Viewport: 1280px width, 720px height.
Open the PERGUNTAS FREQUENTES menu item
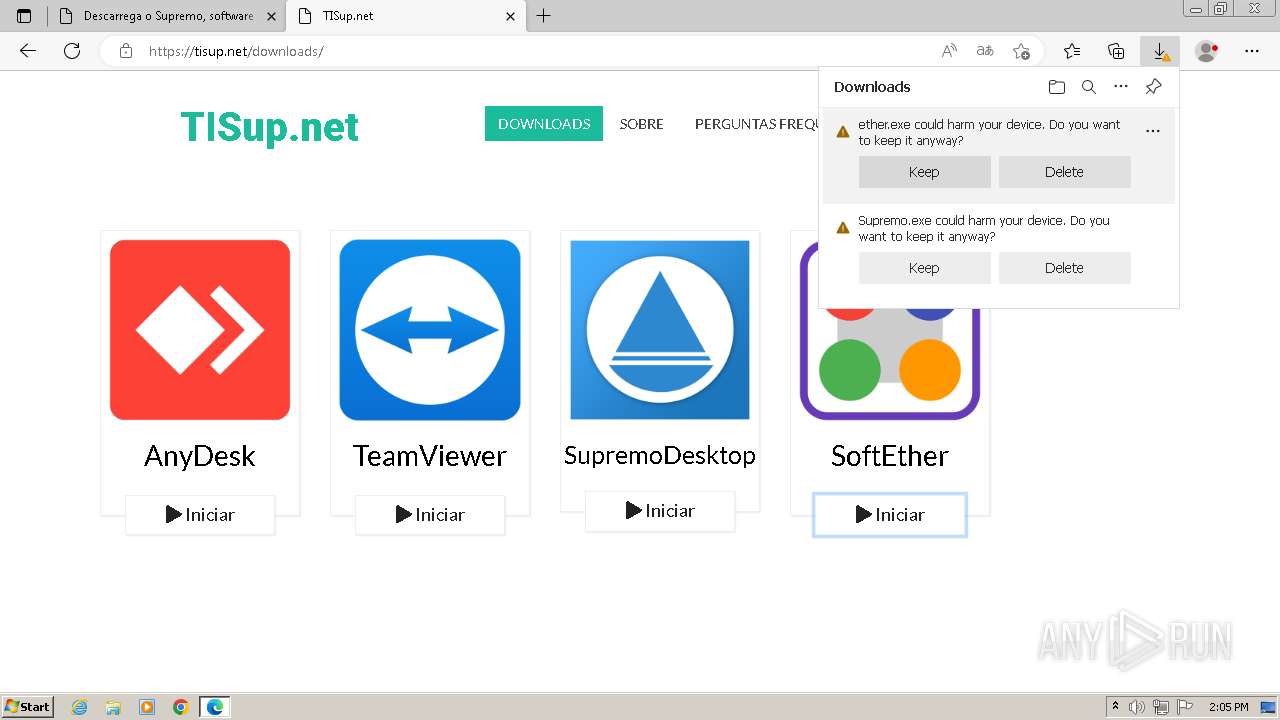tap(757, 124)
